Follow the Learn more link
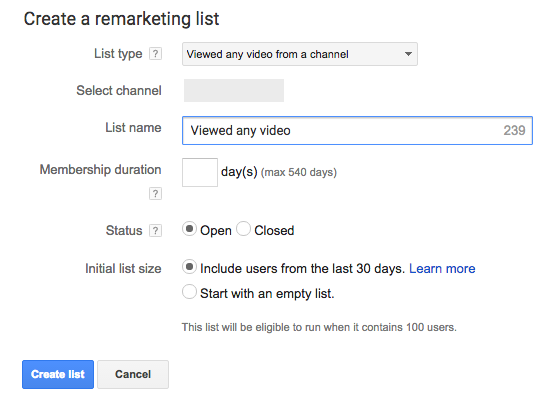This screenshot has height=405, width=544. pyautogui.click(x=442, y=269)
